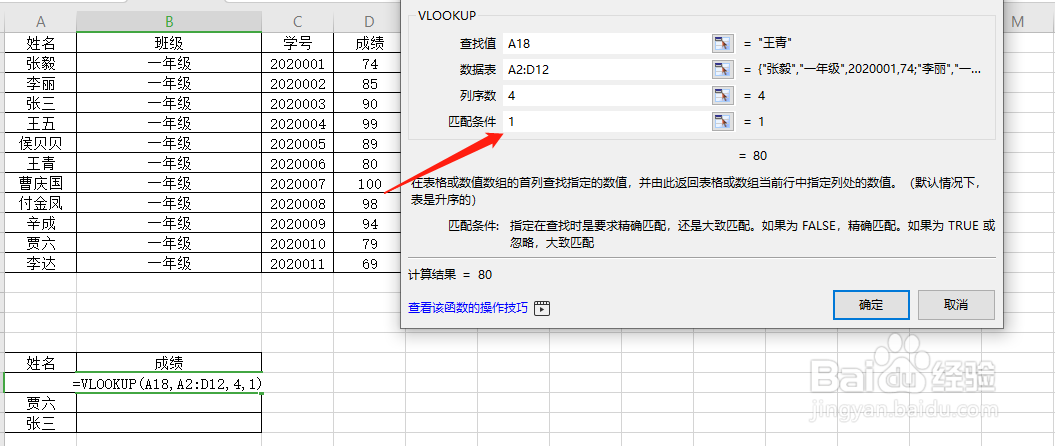Select student number cell 2020005
Image resolution: width=1055 pixels, height=446 pixels.
(297, 143)
